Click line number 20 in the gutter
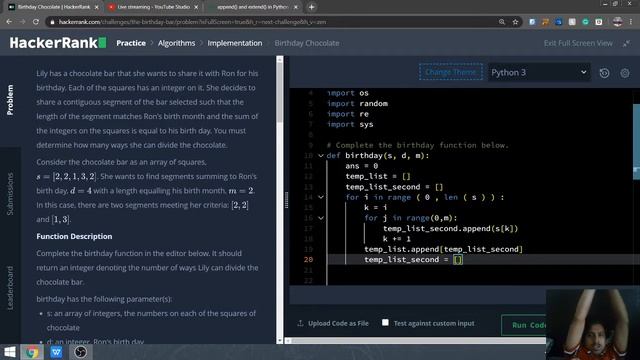The height and width of the screenshot is (360, 640). point(308,260)
